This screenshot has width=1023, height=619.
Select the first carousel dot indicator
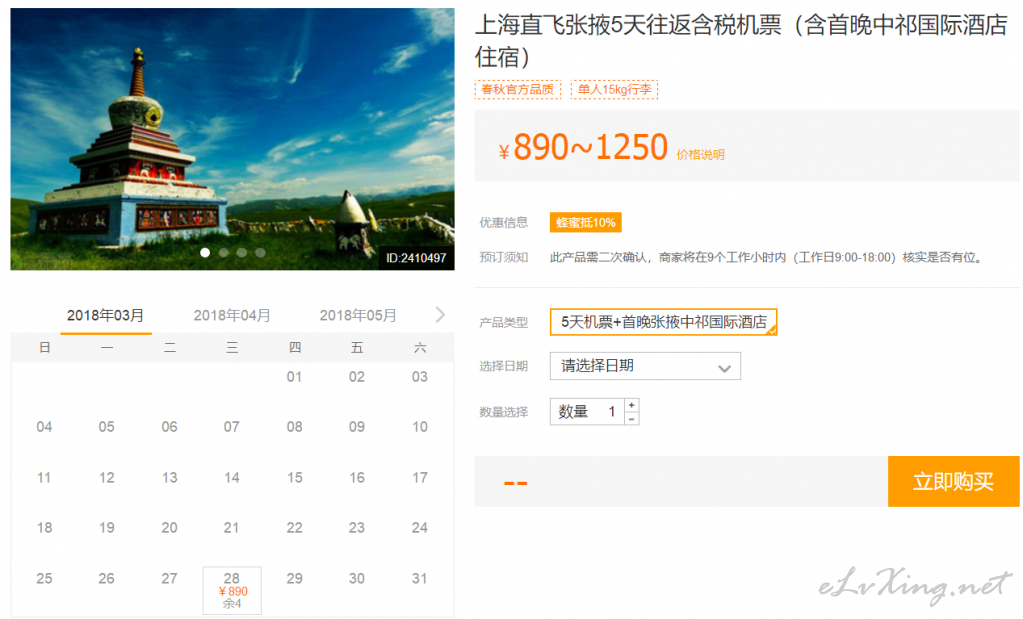click(x=205, y=252)
